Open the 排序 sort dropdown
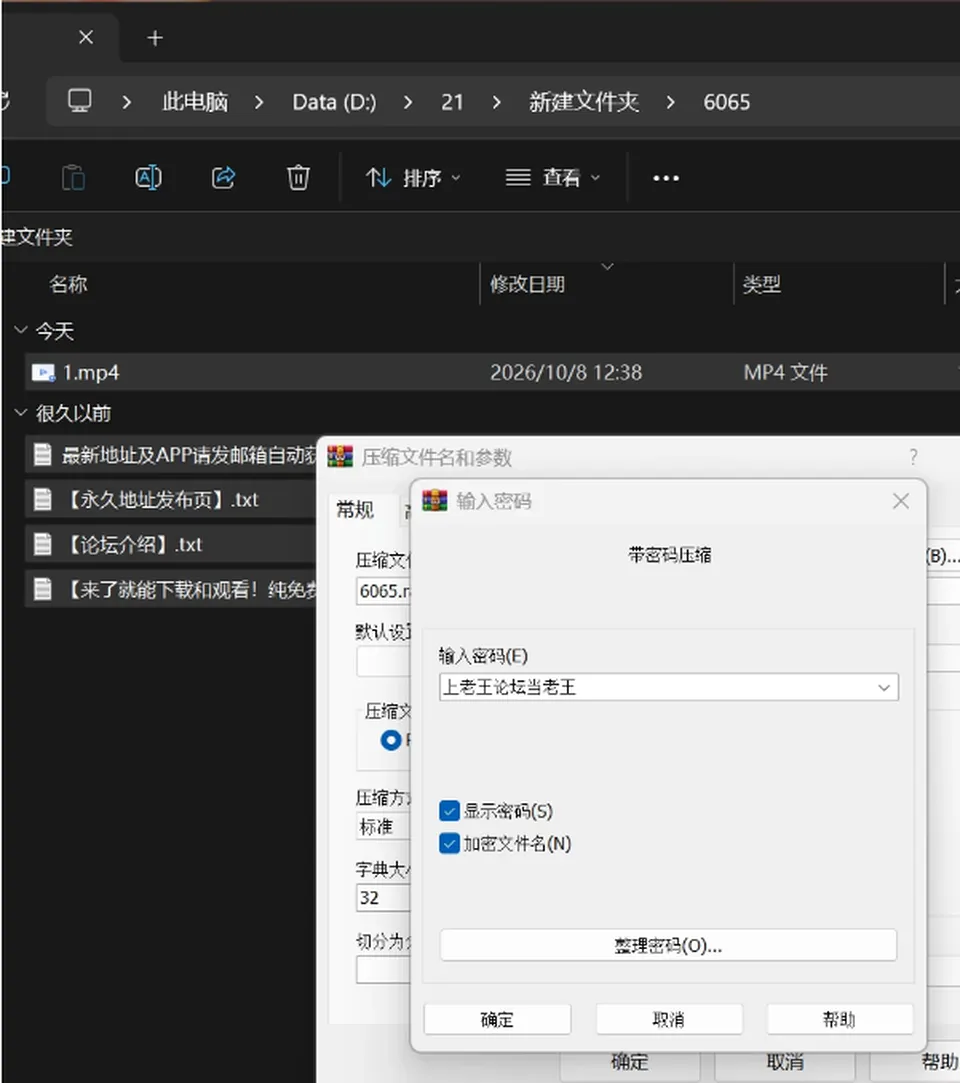Viewport: 960px width, 1083px height. [x=413, y=178]
